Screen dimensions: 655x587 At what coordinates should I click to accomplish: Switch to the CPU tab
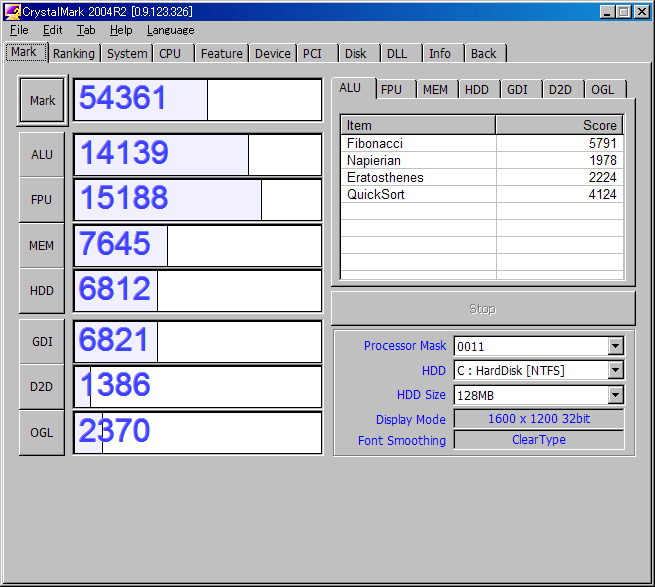click(174, 53)
